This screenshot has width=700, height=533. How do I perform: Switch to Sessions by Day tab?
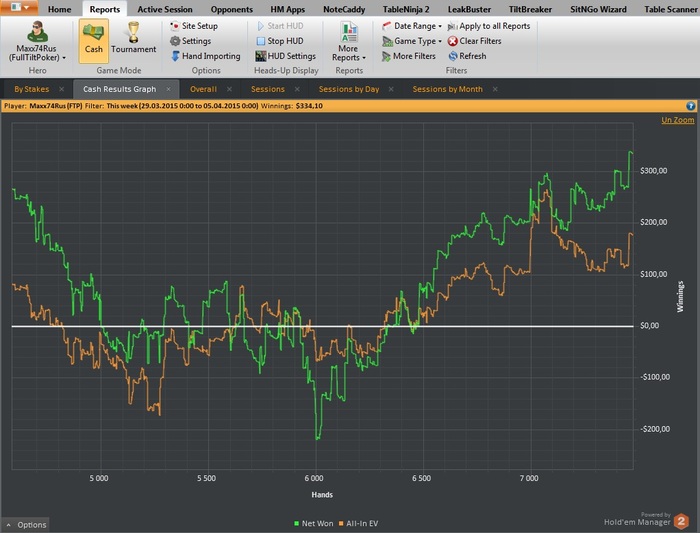click(349, 89)
